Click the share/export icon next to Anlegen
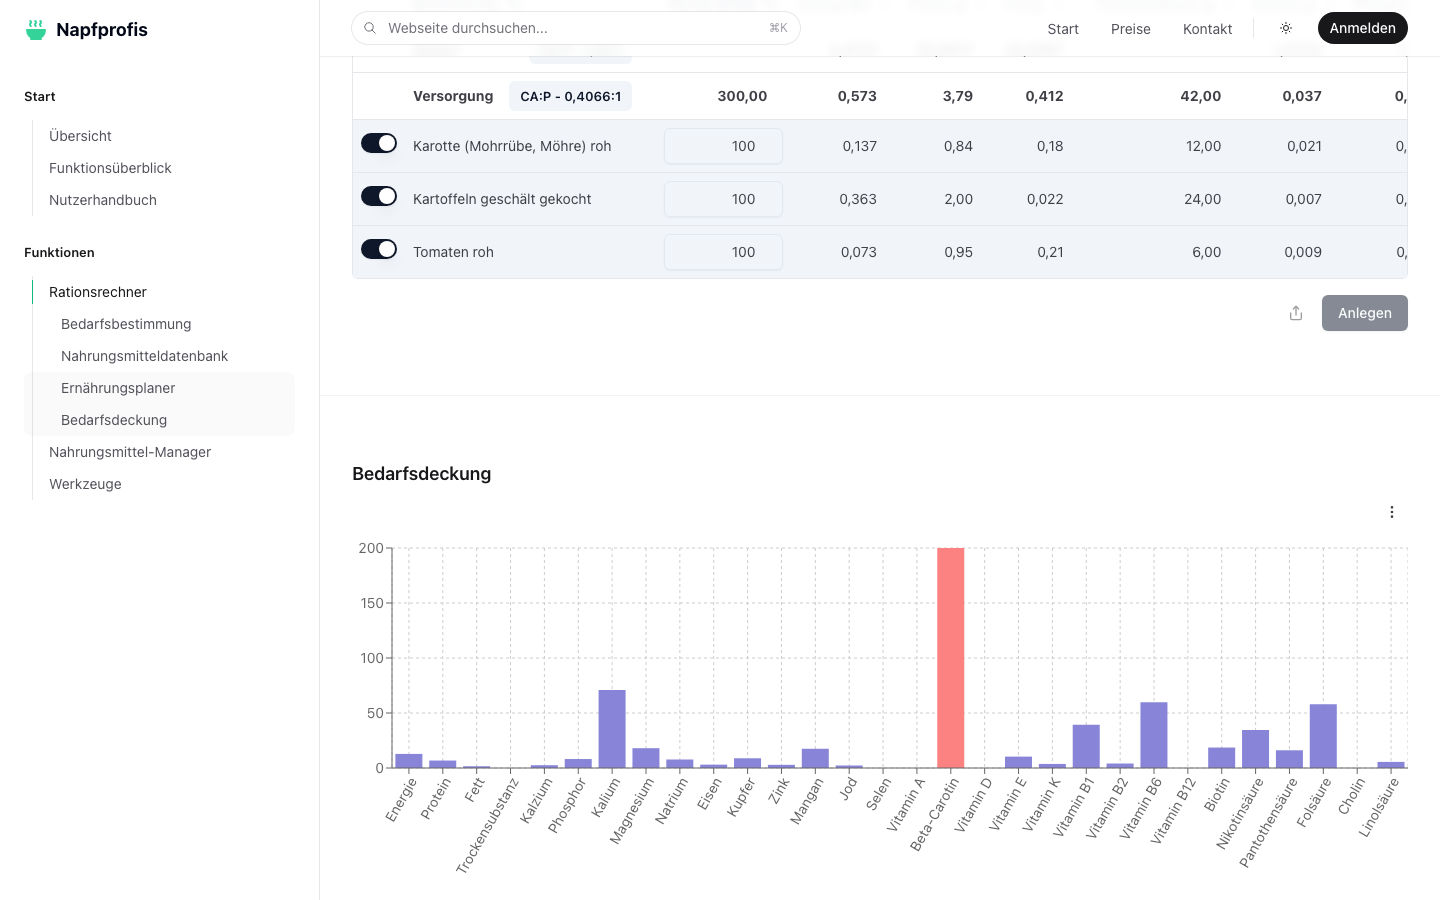 coord(1296,313)
